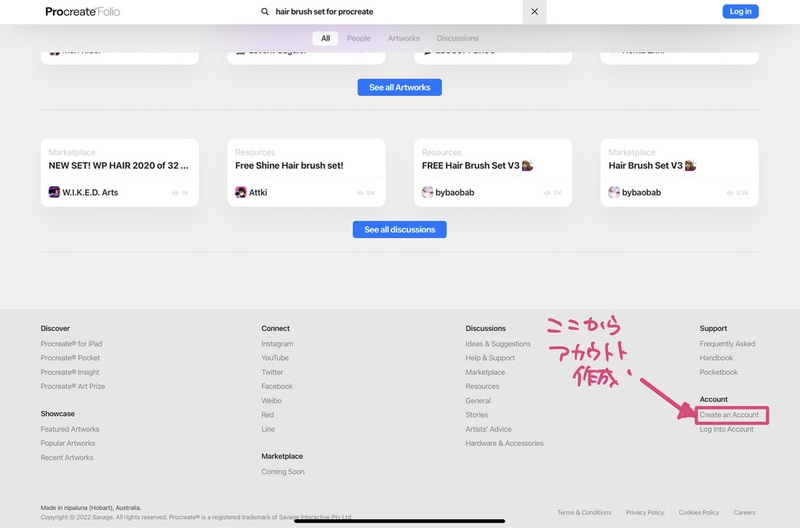Open Discussions footer heading

[x=486, y=329]
